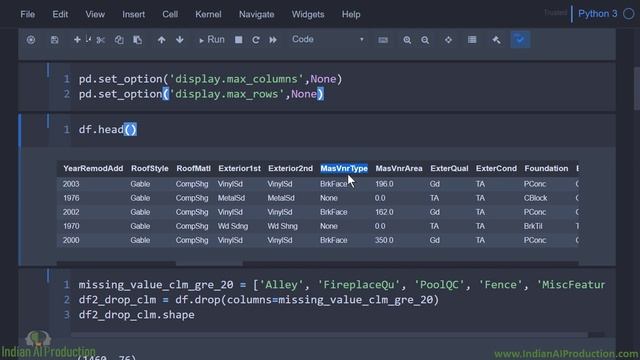This screenshot has width=640, height=360.
Task: Click the Wd Sdng cell
Action: click(233, 226)
